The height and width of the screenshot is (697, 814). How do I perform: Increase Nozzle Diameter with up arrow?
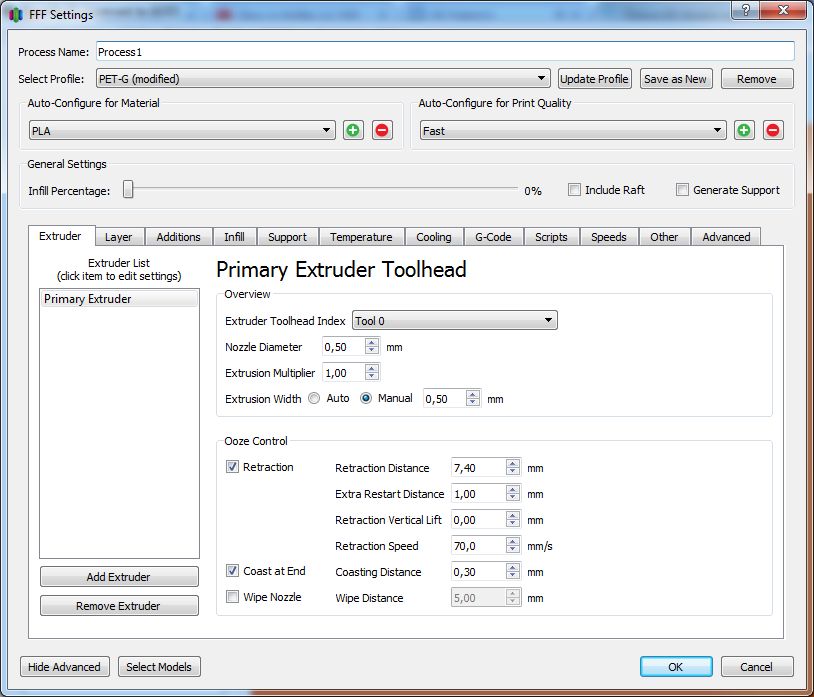click(372, 343)
